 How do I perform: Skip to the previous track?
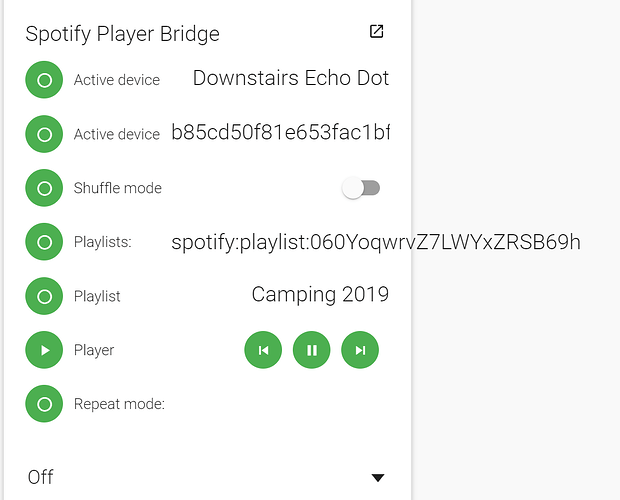click(x=263, y=350)
